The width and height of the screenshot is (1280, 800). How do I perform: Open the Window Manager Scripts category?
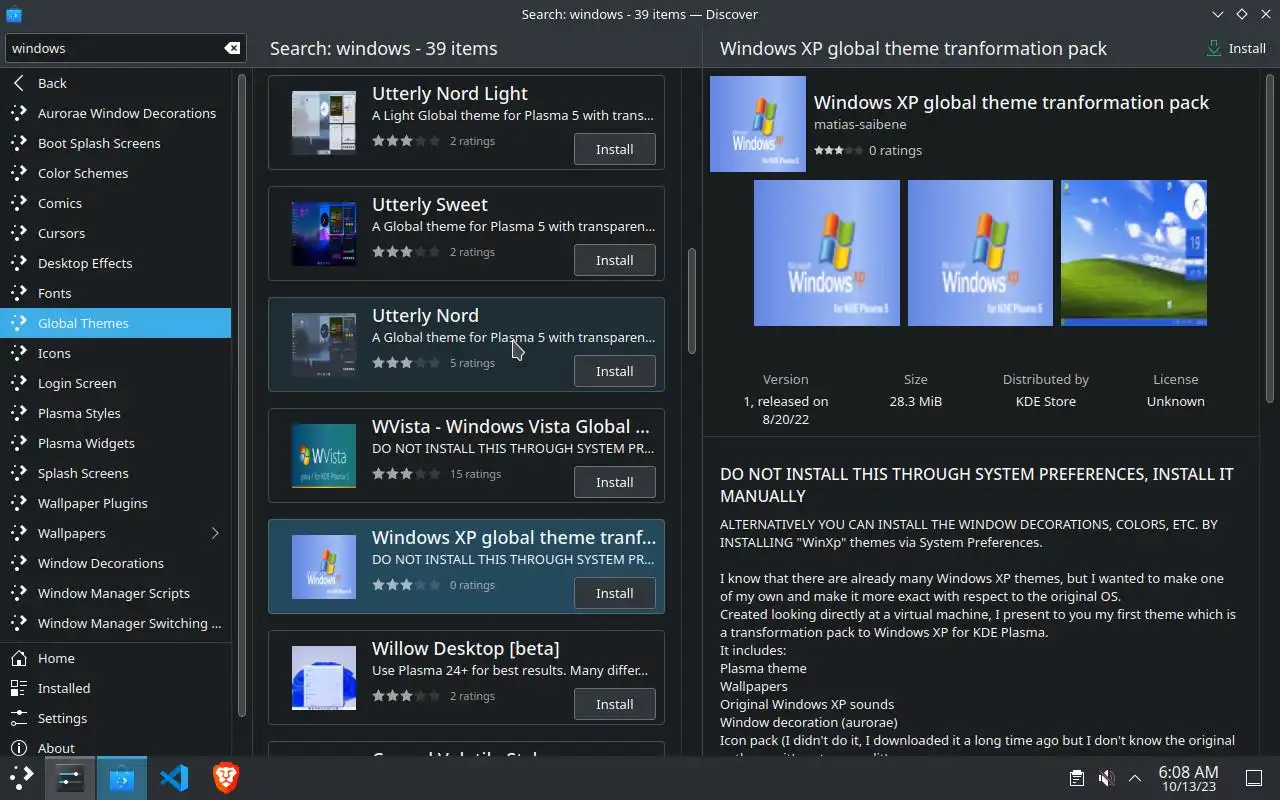[115, 593]
